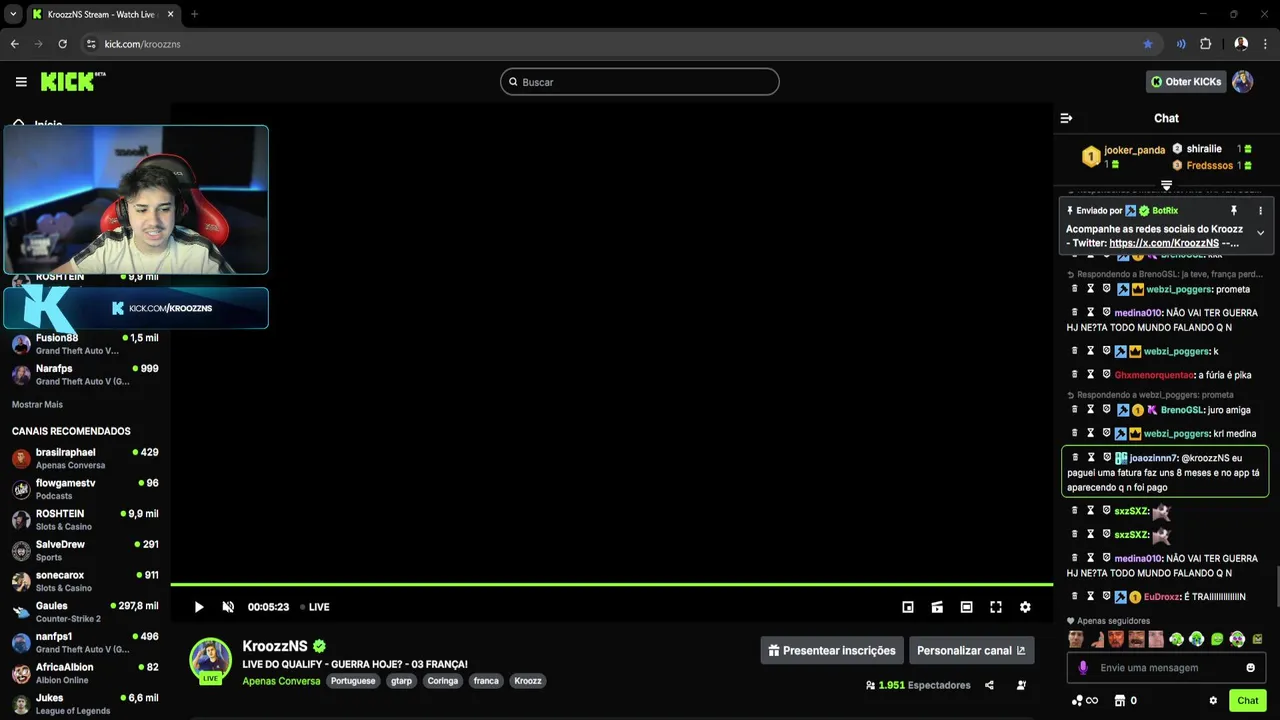
Task: Open the user icon beside share
Action: tap(1021, 685)
